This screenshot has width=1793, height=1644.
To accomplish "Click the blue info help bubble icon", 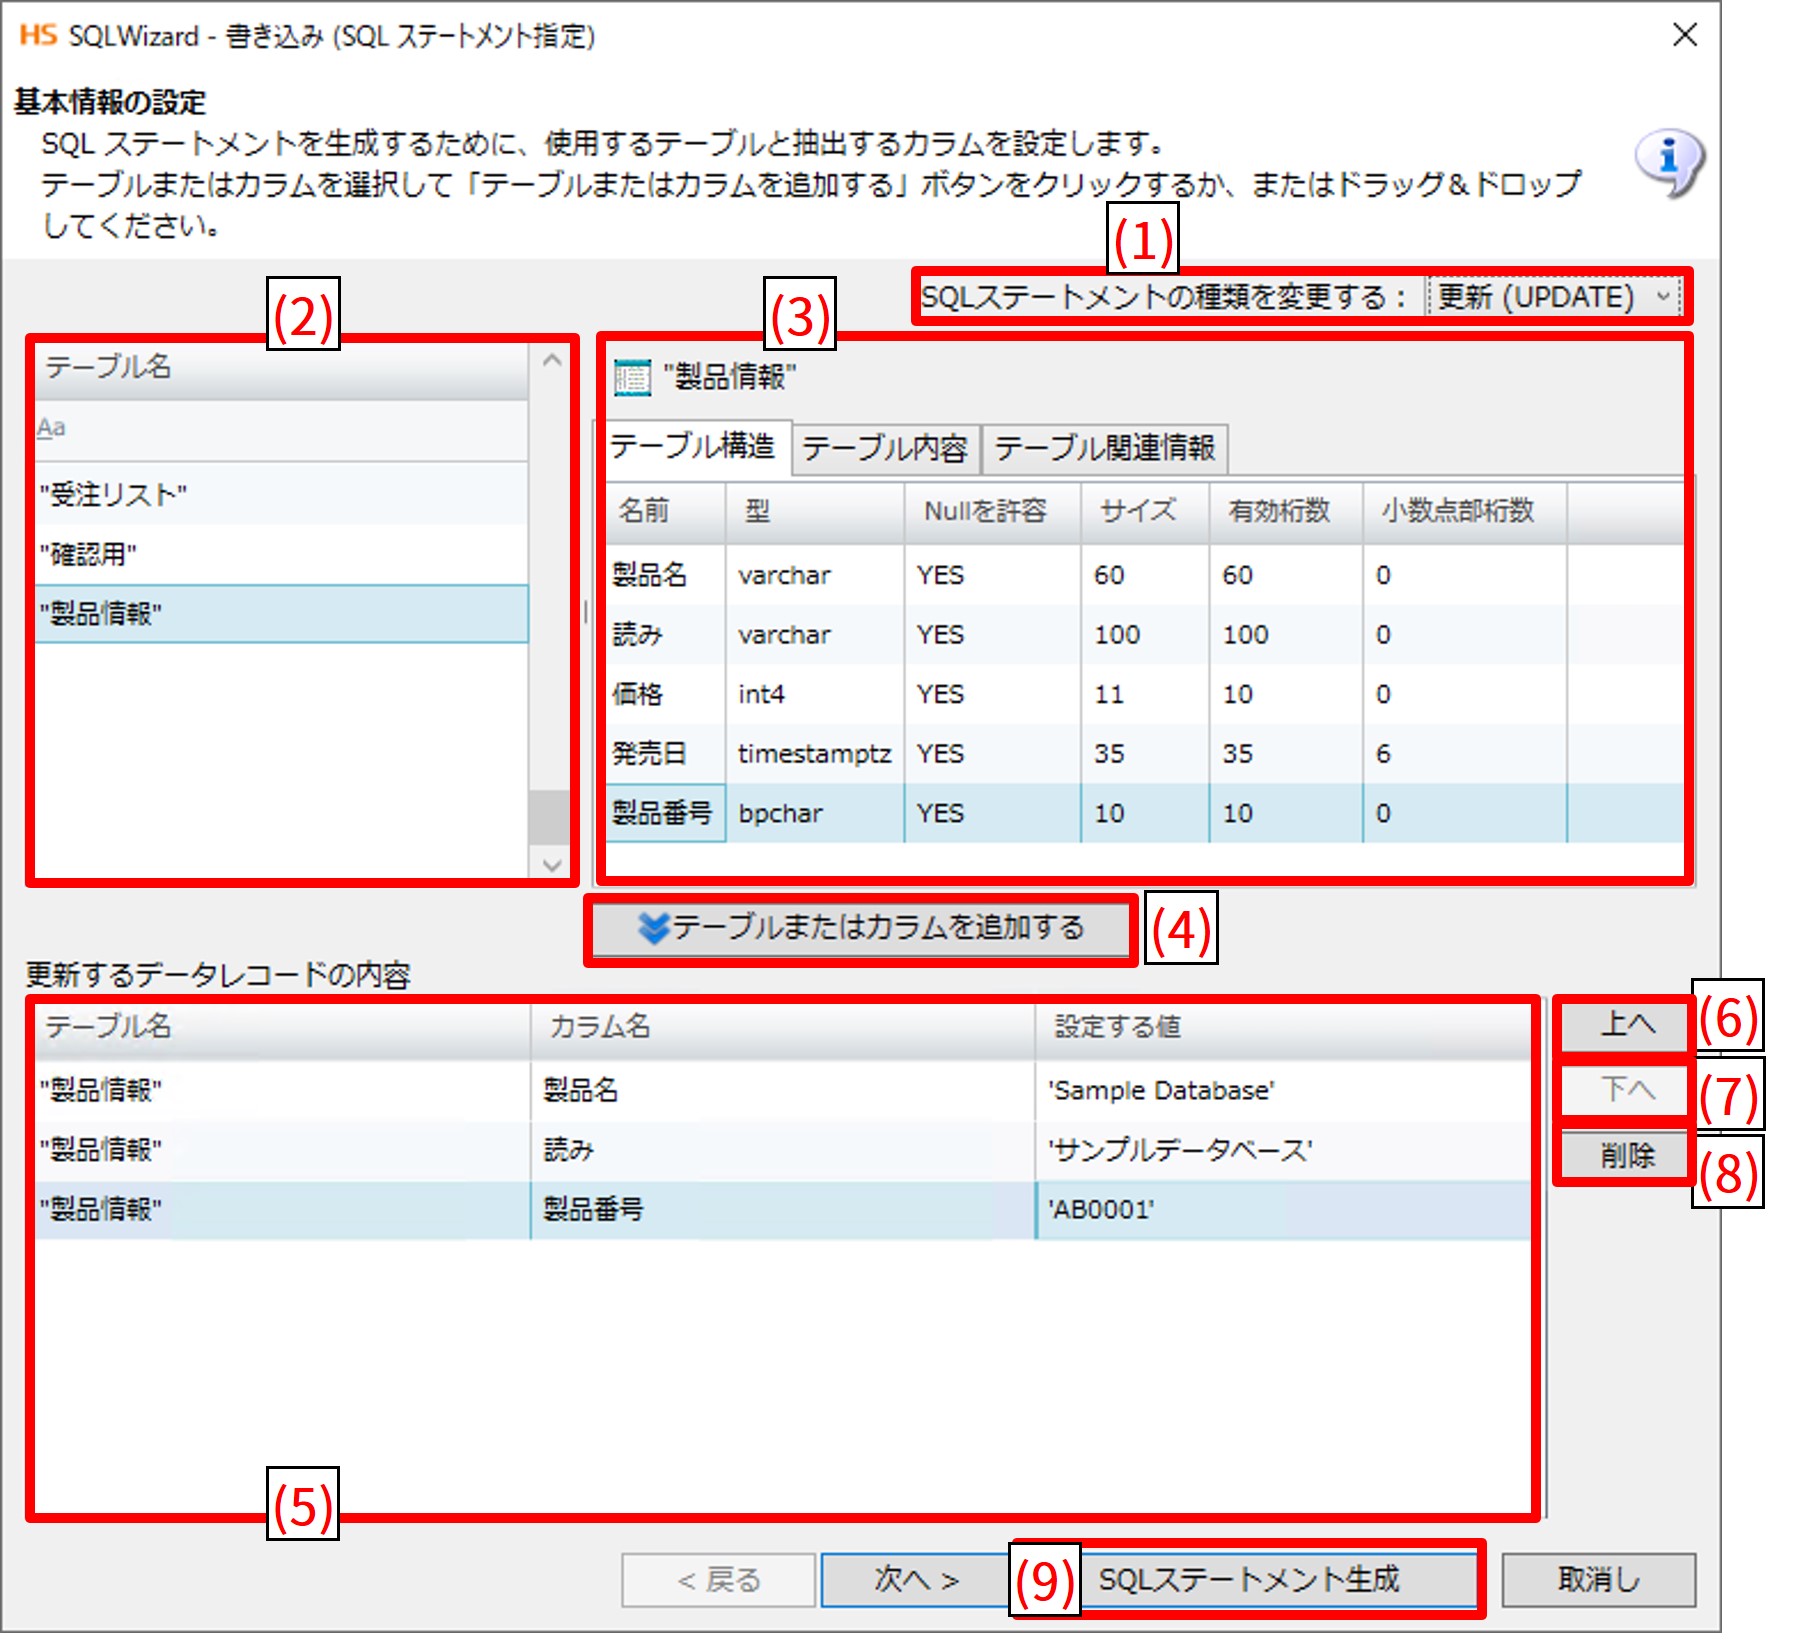I will click(x=1668, y=162).
